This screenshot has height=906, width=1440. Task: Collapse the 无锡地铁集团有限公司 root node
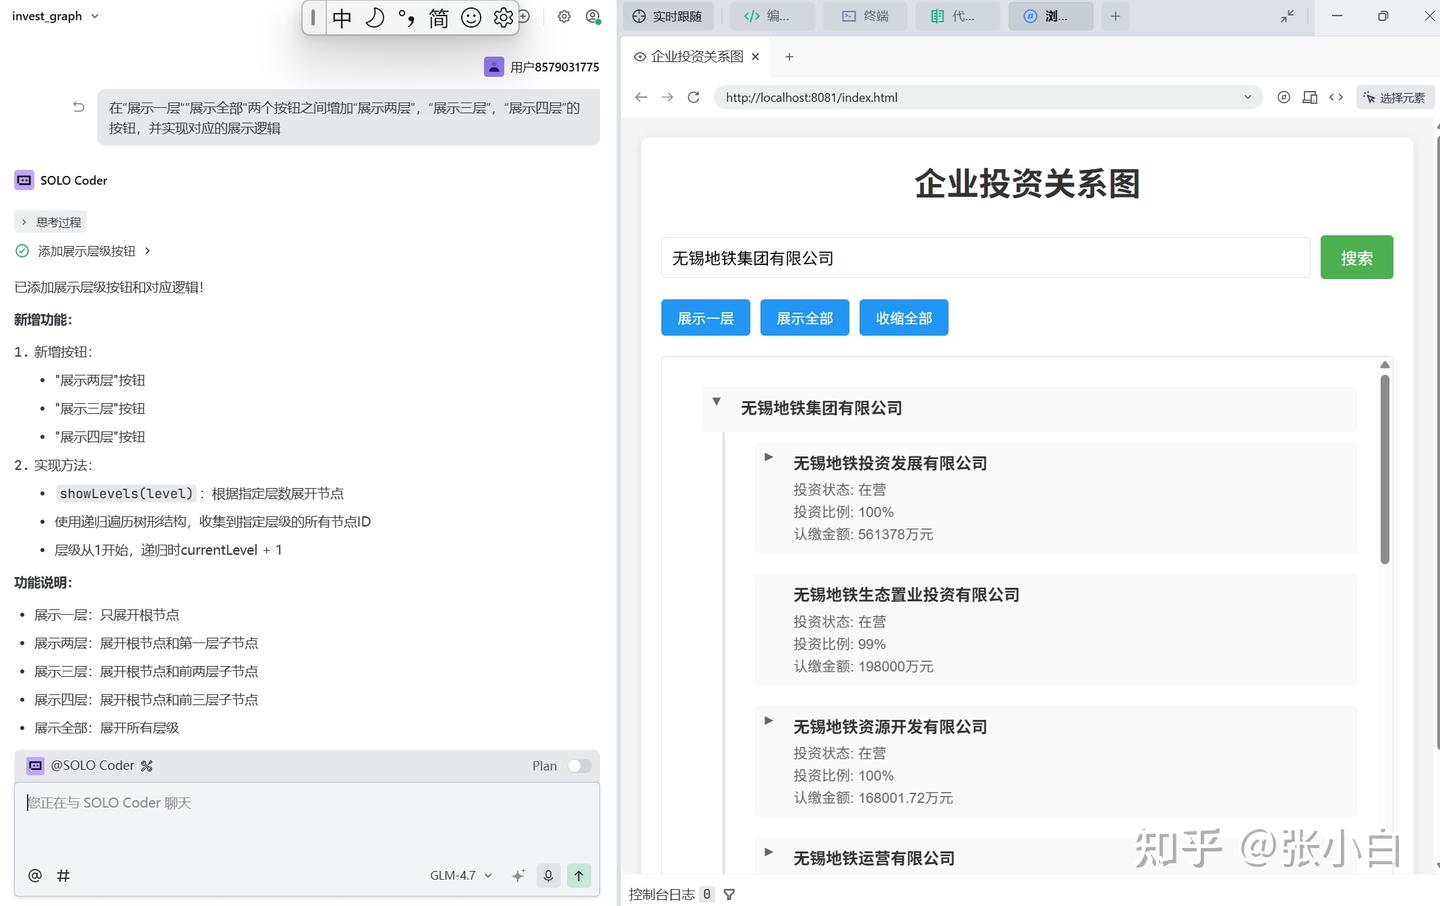coord(716,402)
